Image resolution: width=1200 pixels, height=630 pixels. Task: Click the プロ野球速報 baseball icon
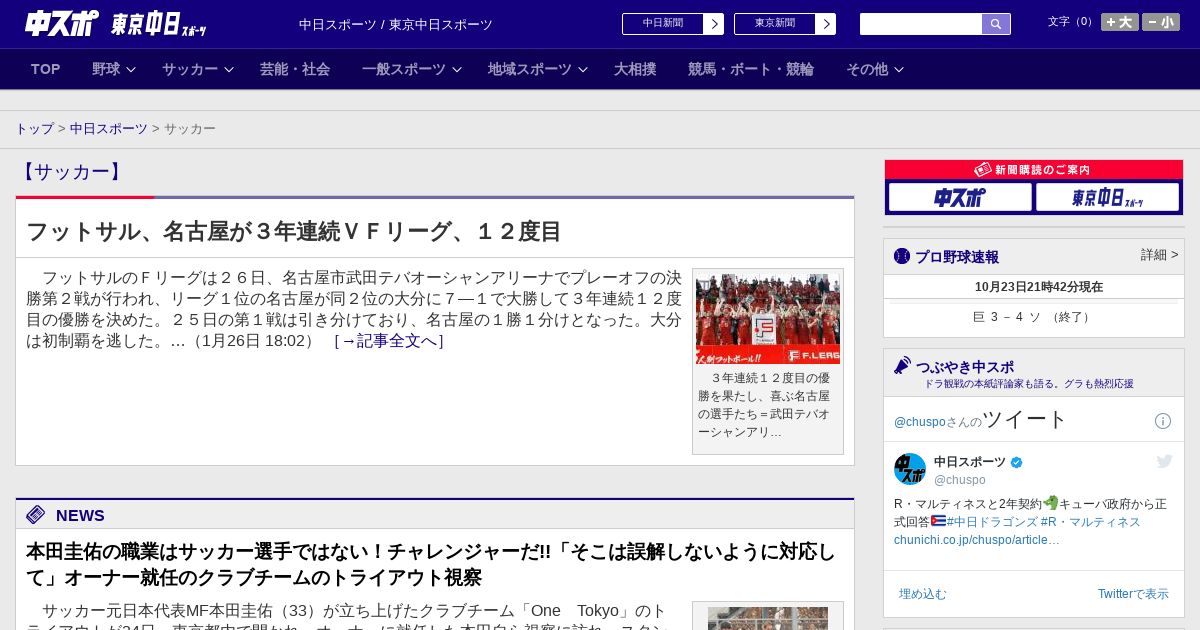[x=902, y=256]
